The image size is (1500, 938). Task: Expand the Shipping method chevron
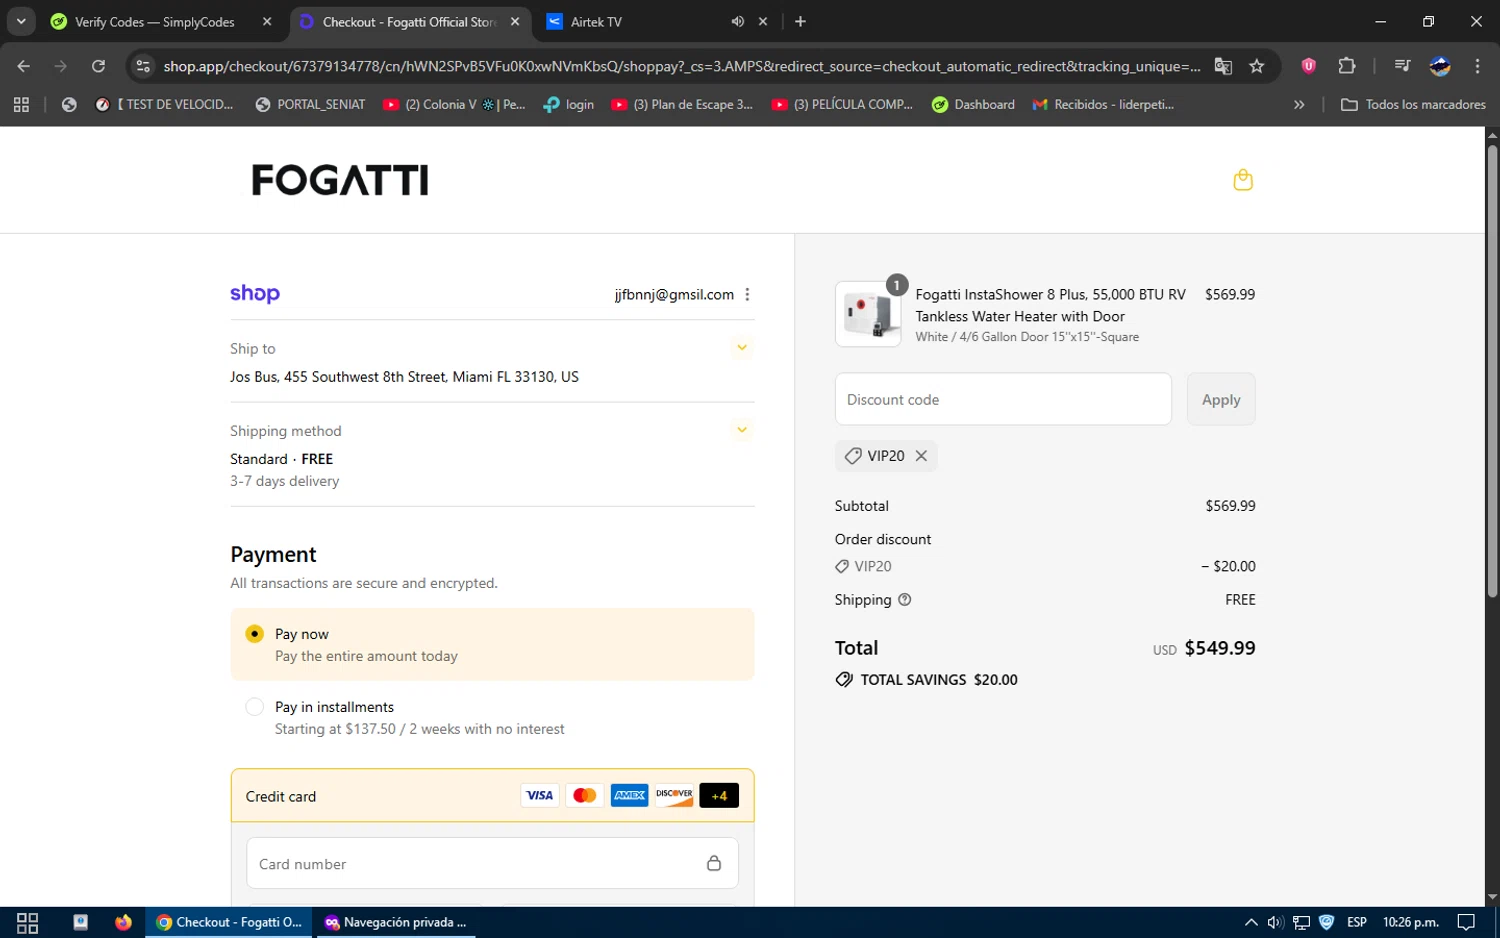pyautogui.click(x=742, y=430)
